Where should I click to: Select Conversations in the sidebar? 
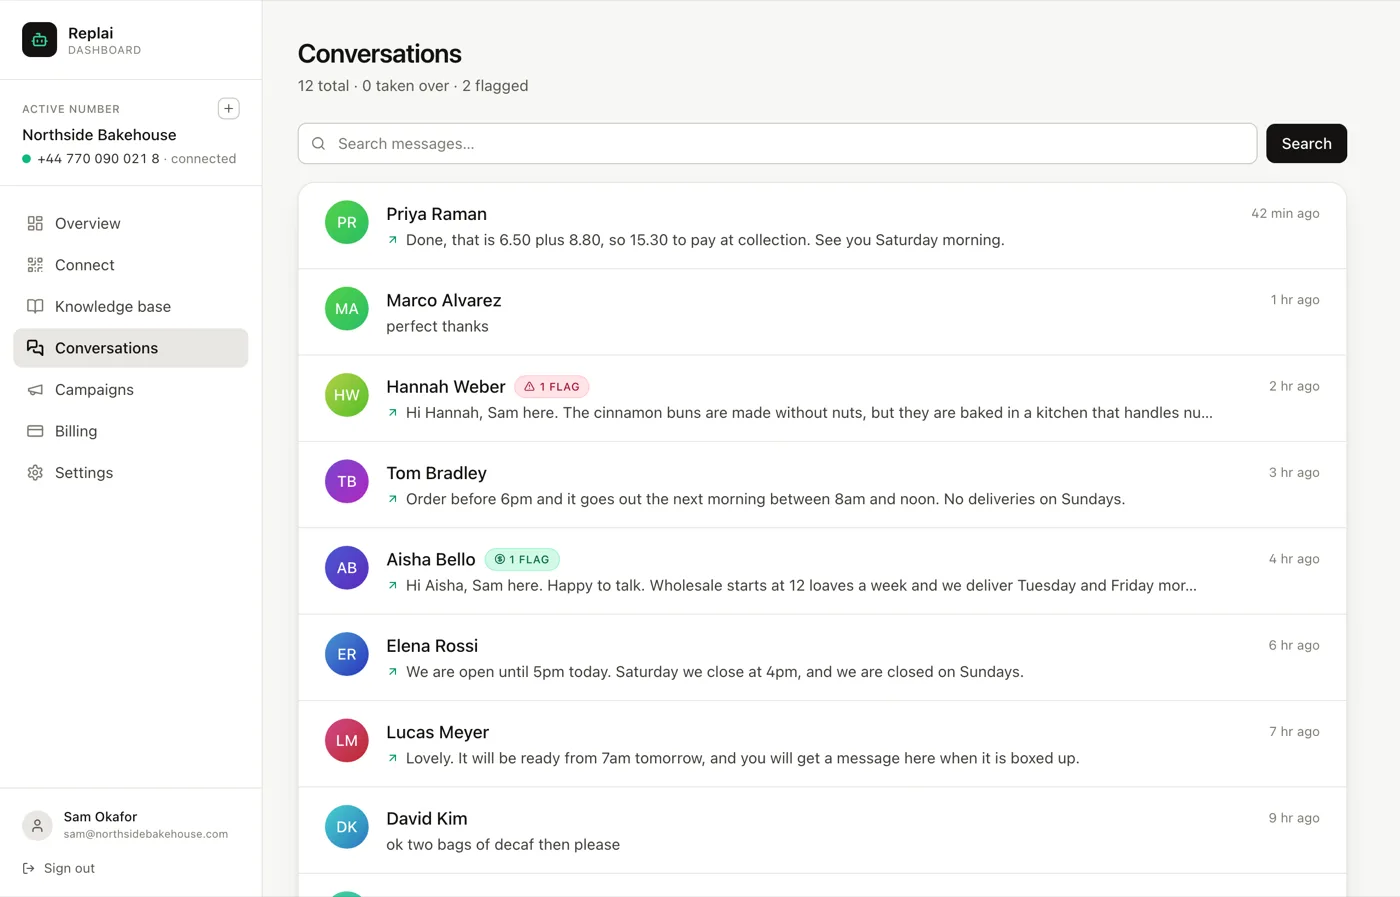pos(131,348)
